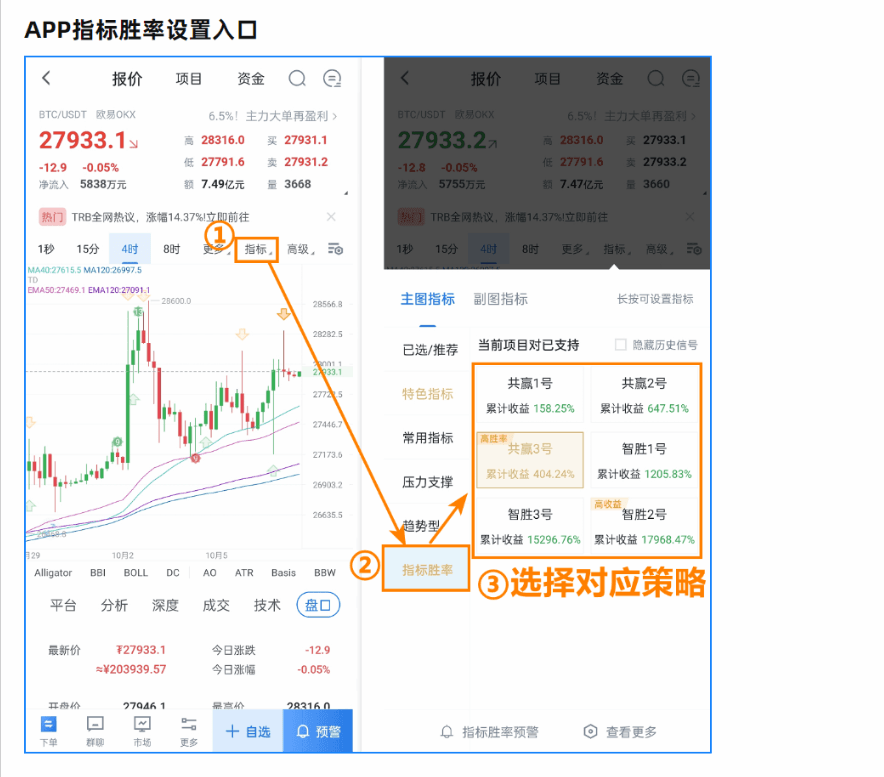Open 深度 section tab

(x=165, y=605)
